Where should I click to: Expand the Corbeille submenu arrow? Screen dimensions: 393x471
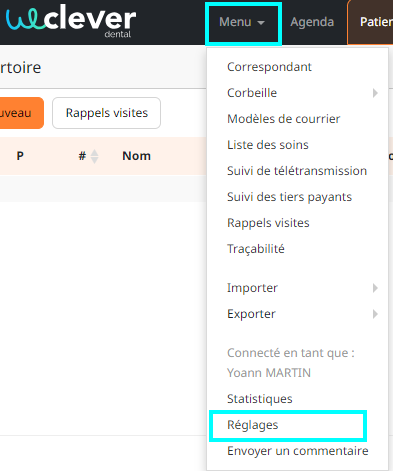[375, 93]
